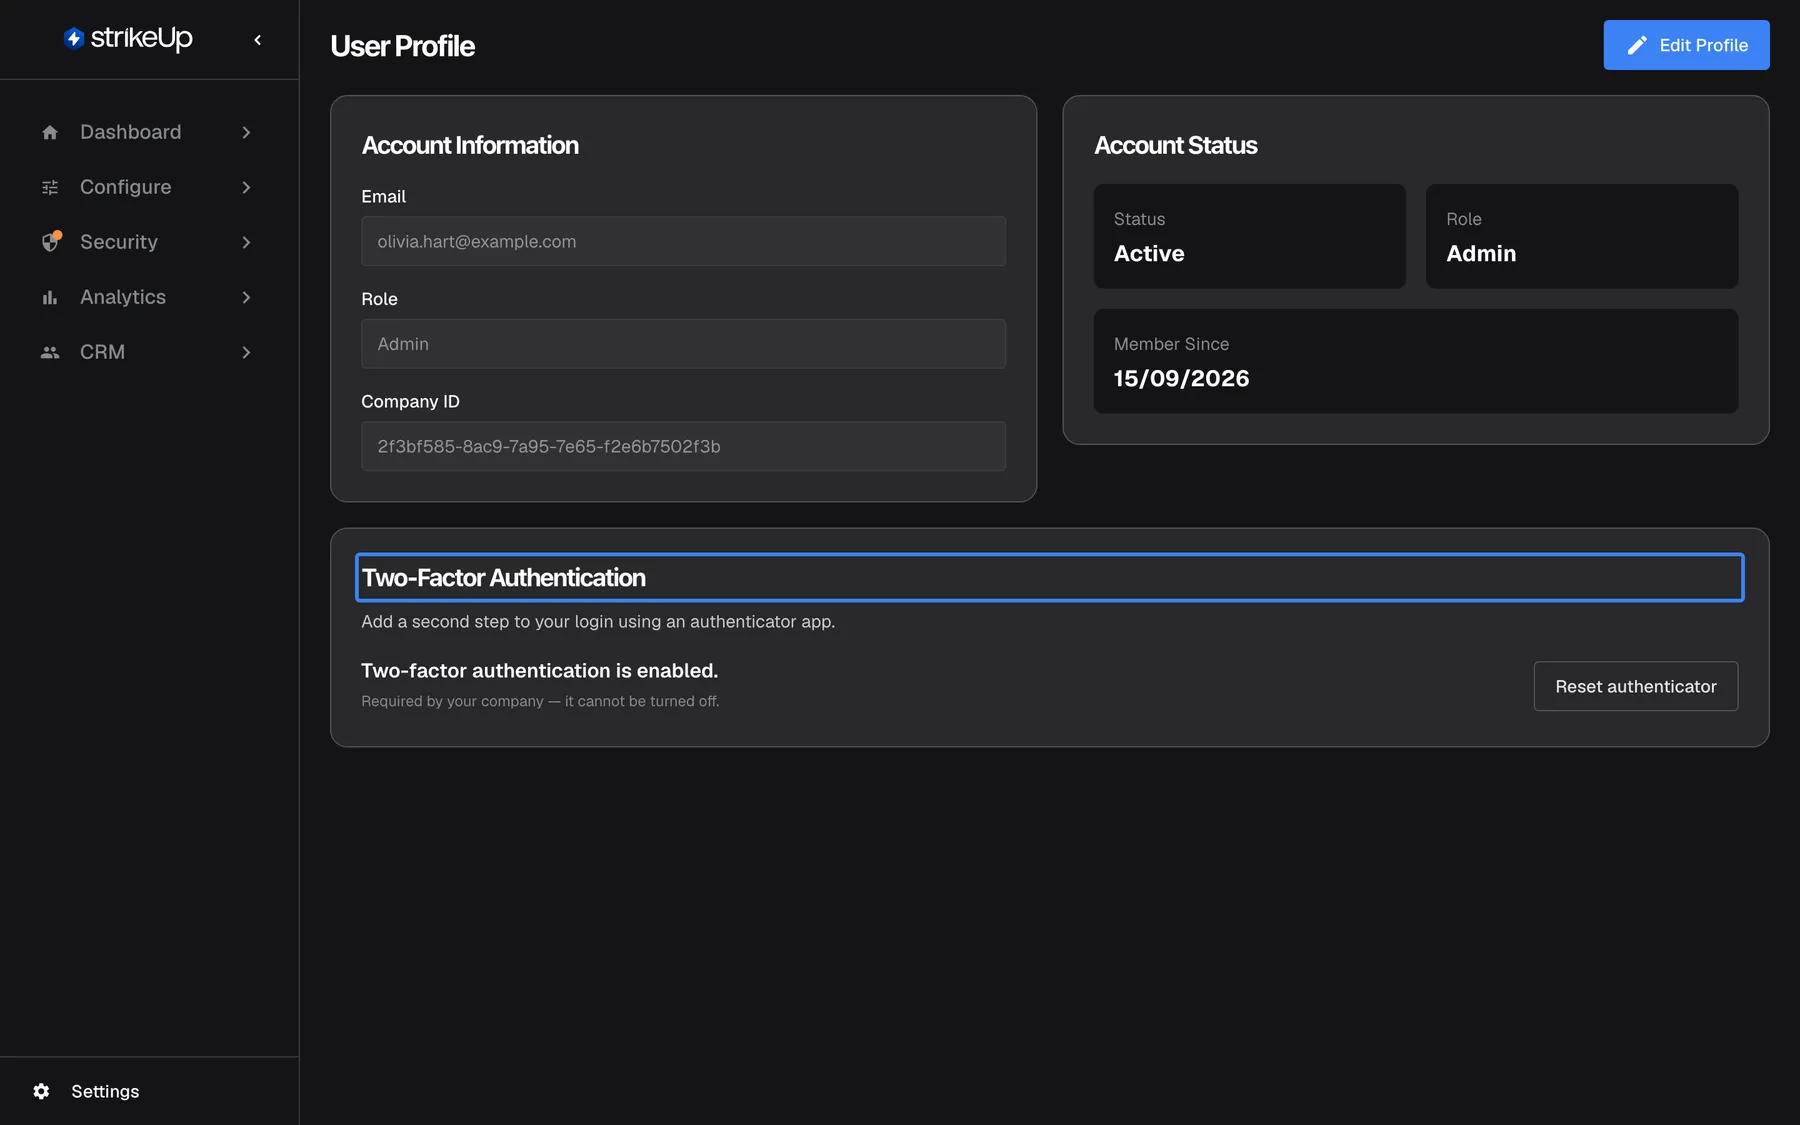Screen dimensions: 1800x1125
Task: Click the Status Active card
Action: click(x=1250, y=236)
